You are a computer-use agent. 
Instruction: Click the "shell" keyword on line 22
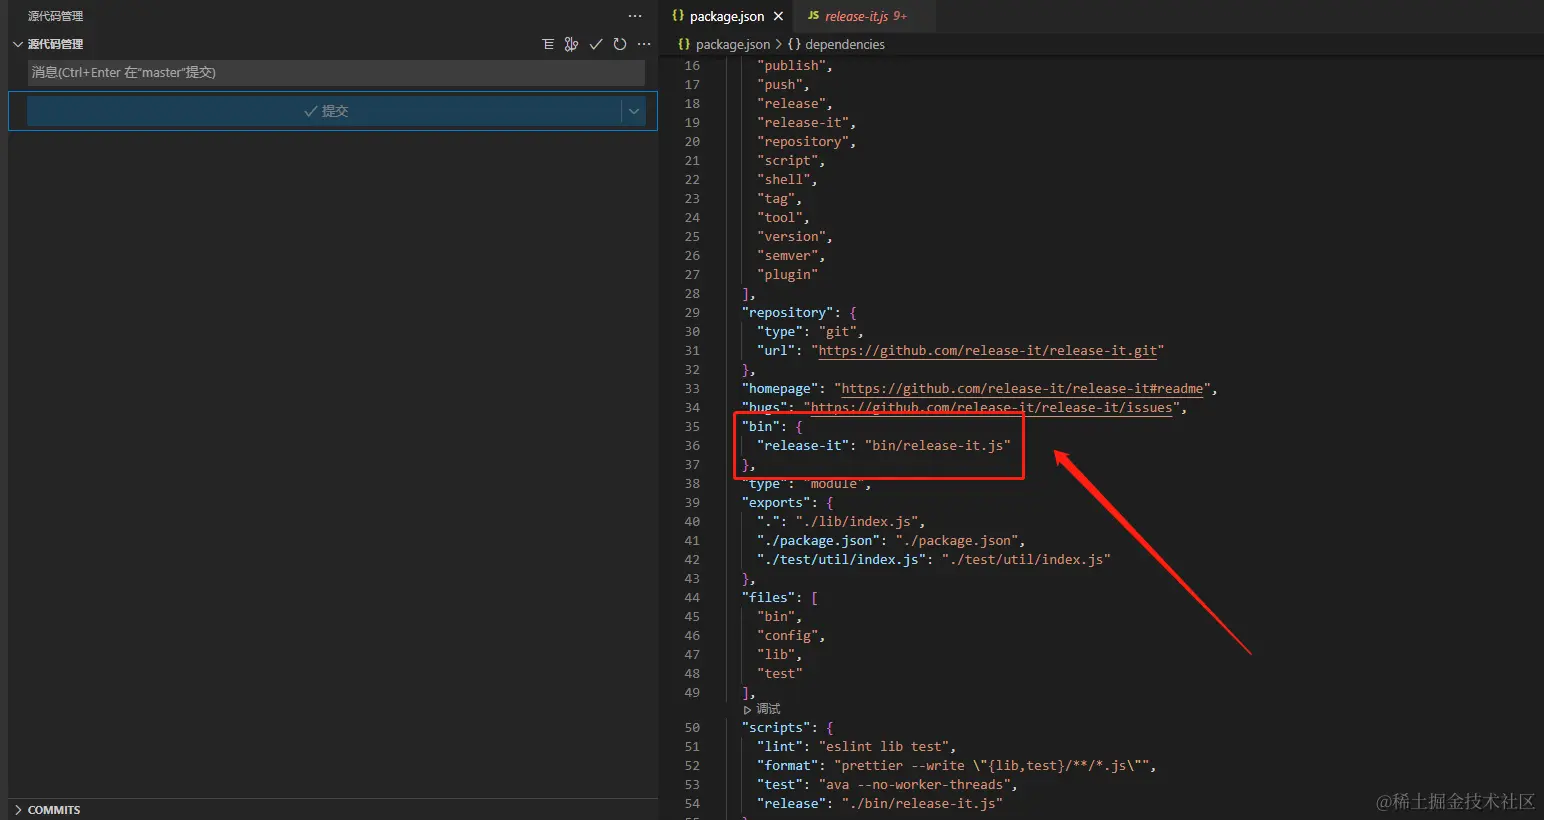tap(783, 180)
